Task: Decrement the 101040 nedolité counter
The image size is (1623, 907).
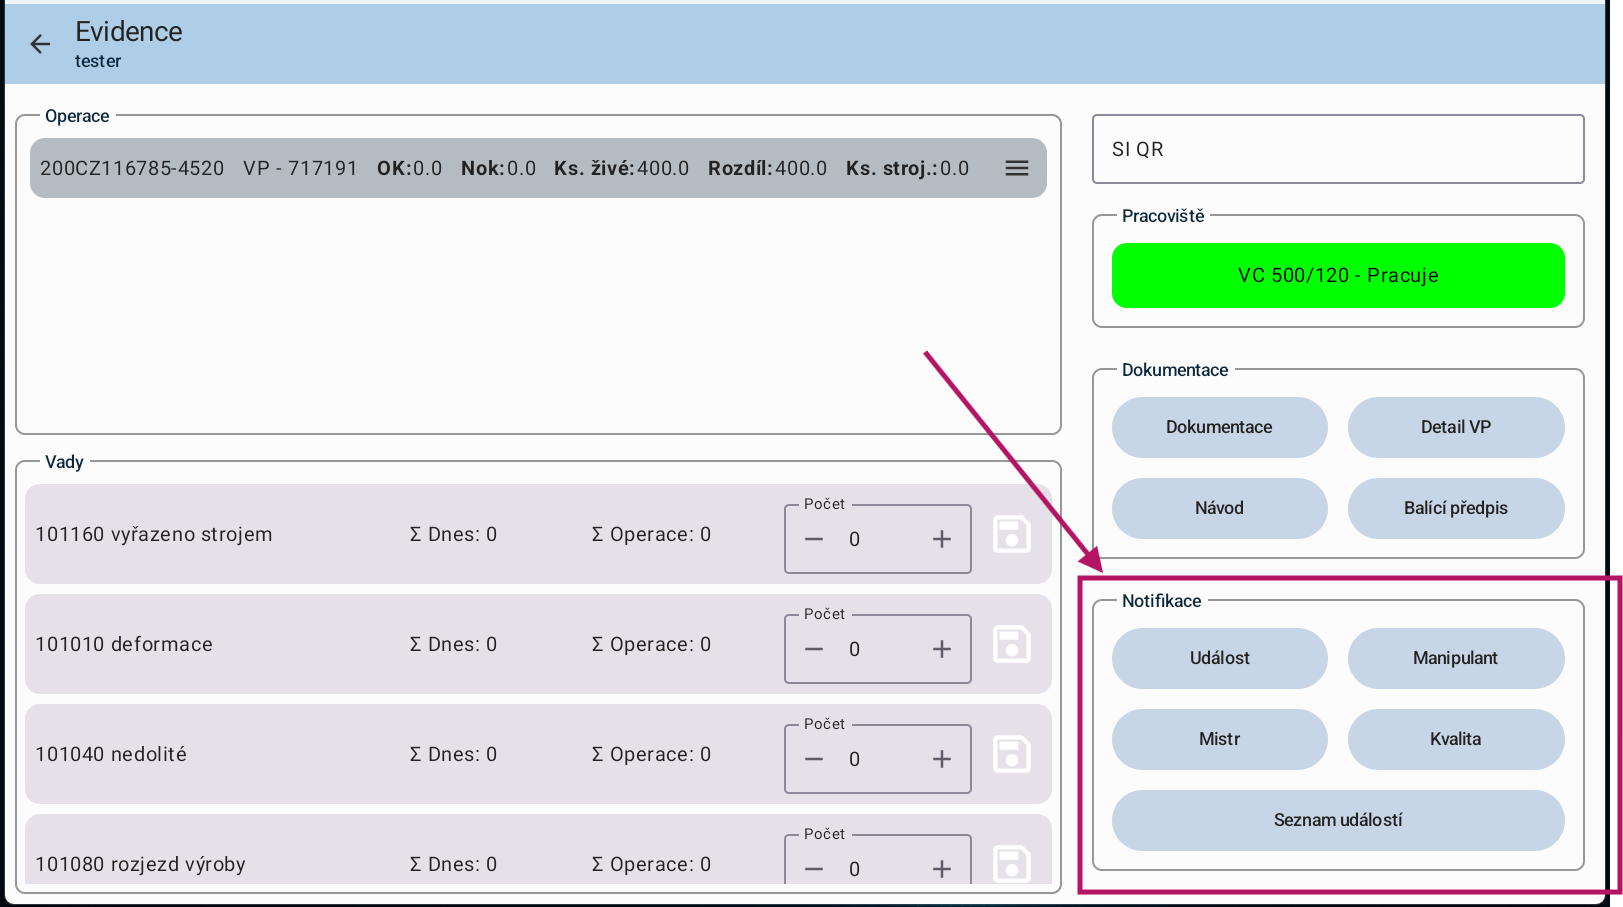Action: pyautogui.click(x=814, y=760)
